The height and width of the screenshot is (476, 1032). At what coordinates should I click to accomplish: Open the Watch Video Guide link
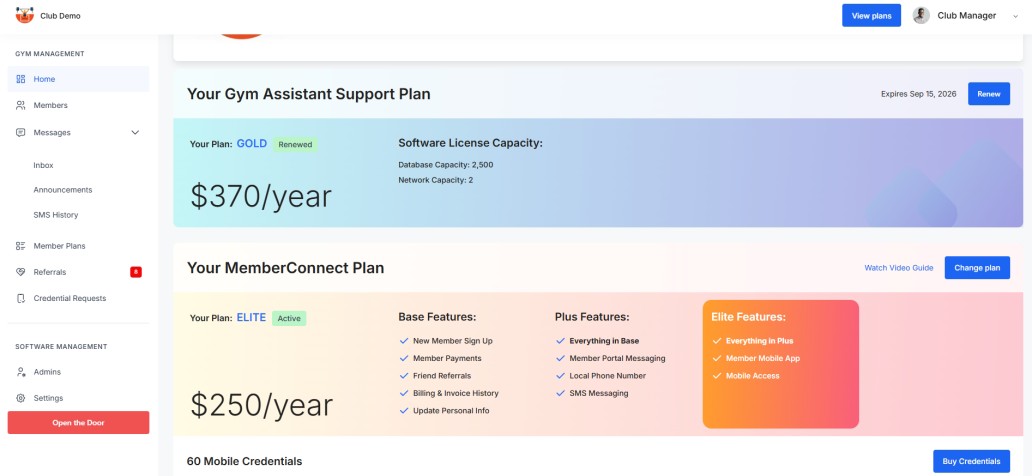coord(898,268)
